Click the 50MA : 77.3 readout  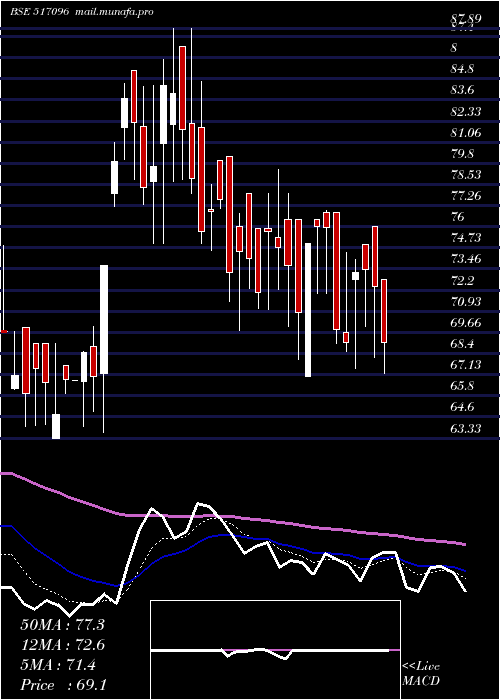coord(62,625)
